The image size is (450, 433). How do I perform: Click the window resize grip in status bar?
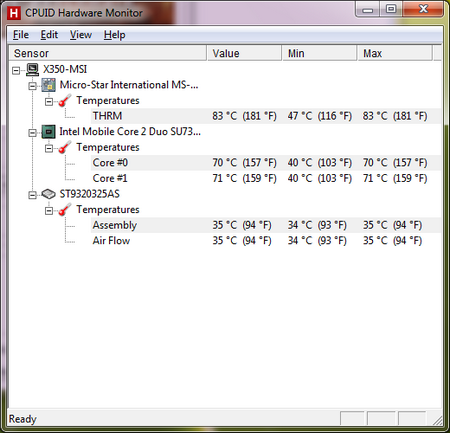pos(438,420)
